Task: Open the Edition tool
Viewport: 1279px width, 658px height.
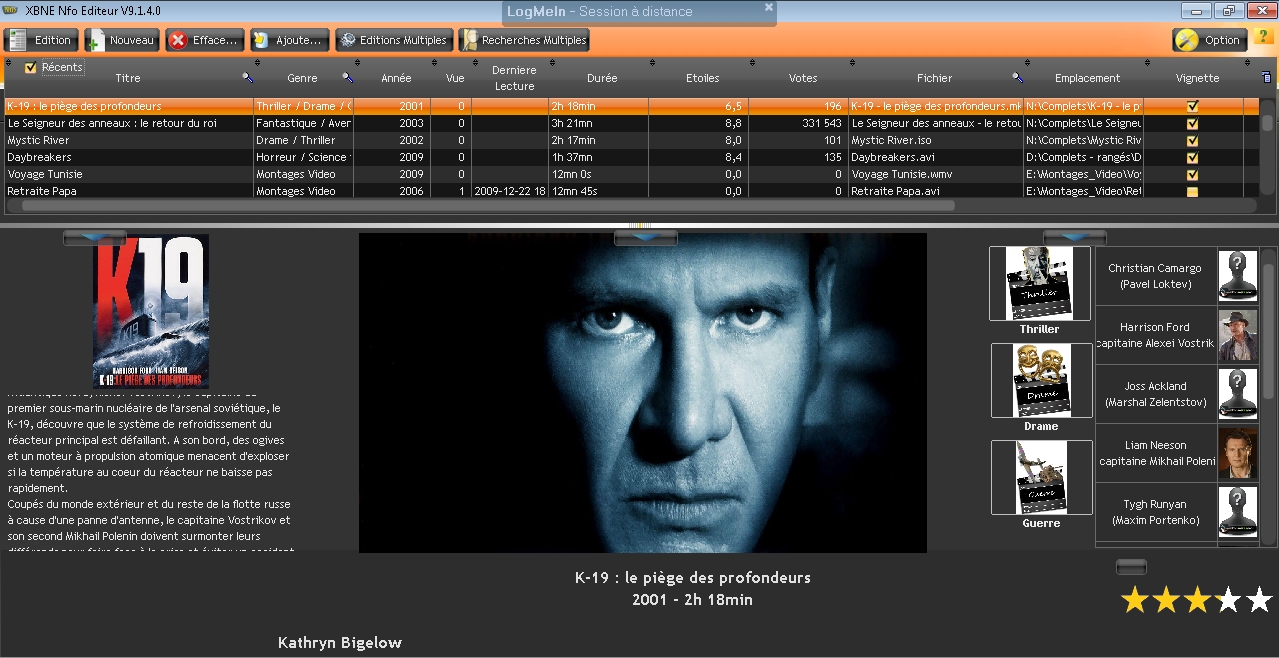Action: [x=41, y=40]
